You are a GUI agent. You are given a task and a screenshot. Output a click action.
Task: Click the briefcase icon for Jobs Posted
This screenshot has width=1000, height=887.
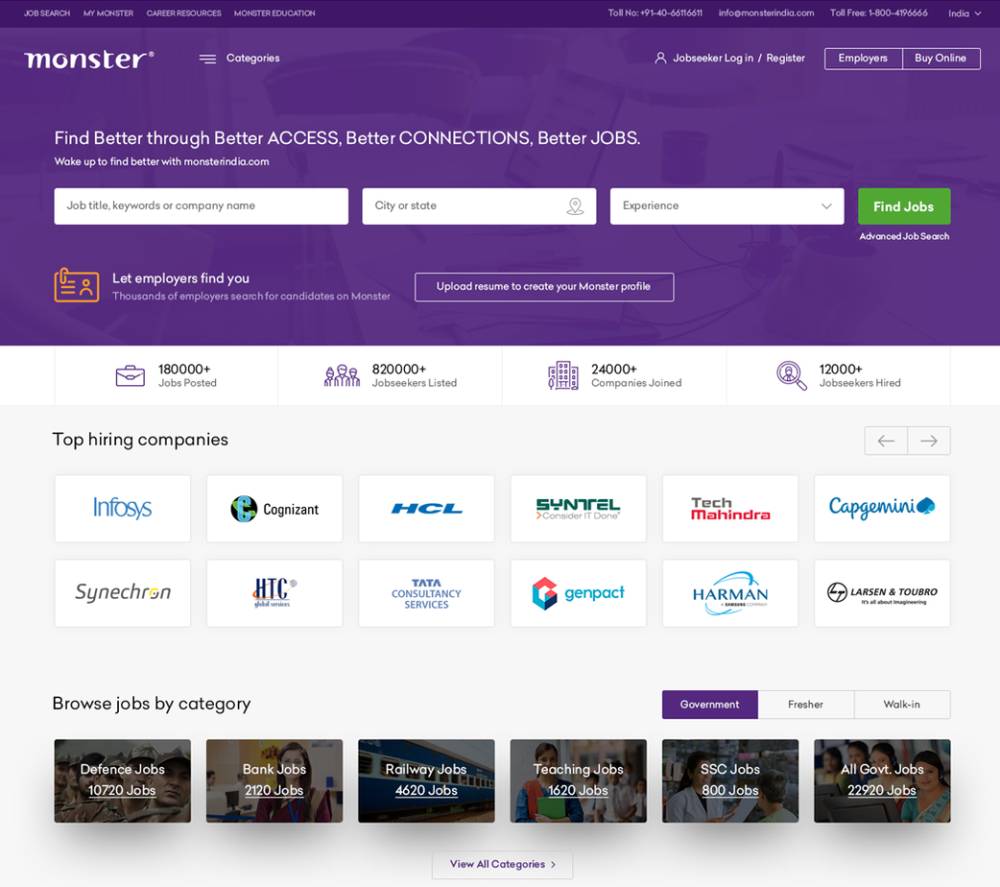pyautogui.click(x=130, y=376)
